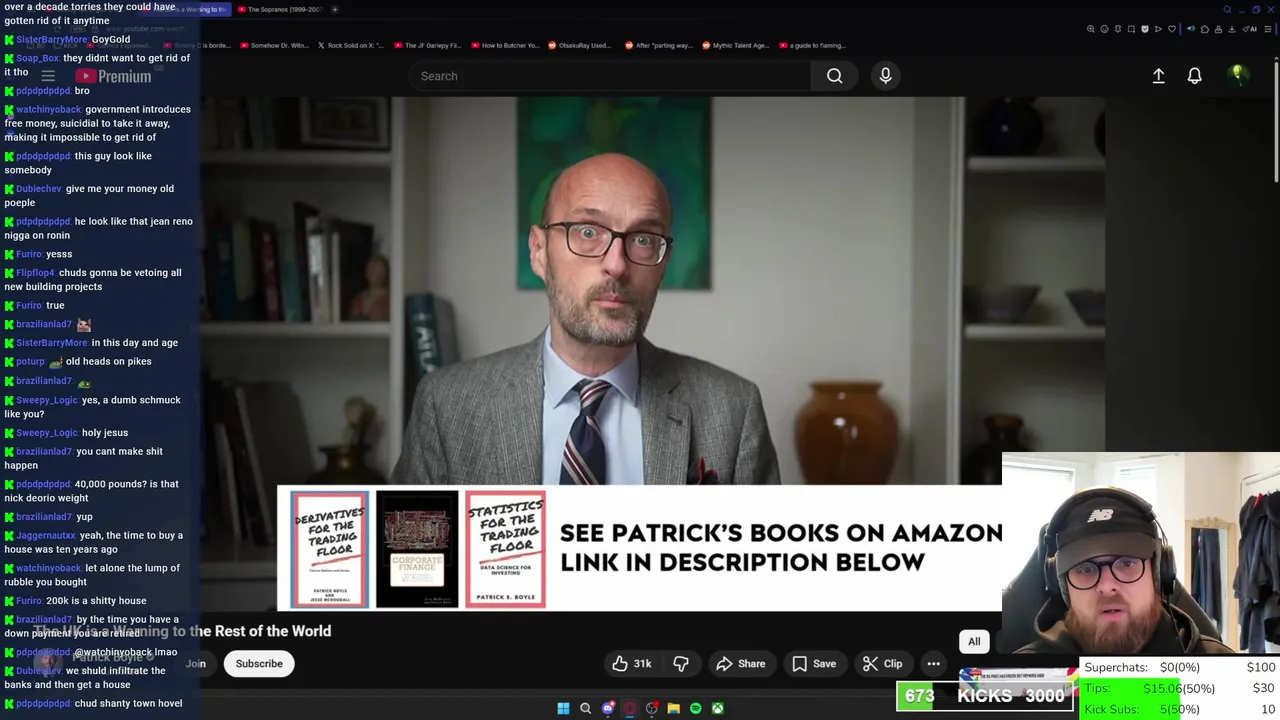
Task: Save the video to a playlist
Action: pyautogui.click(x=814, y=664)
